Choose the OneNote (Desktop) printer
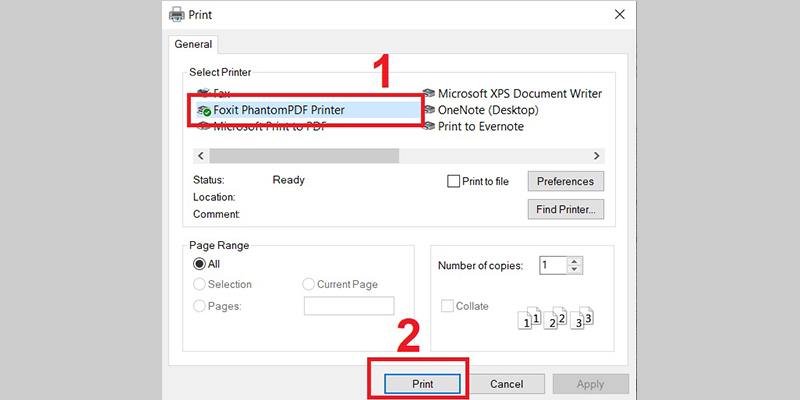The width and height of the screenshot is (800, 400). click(x=487, y=110)
